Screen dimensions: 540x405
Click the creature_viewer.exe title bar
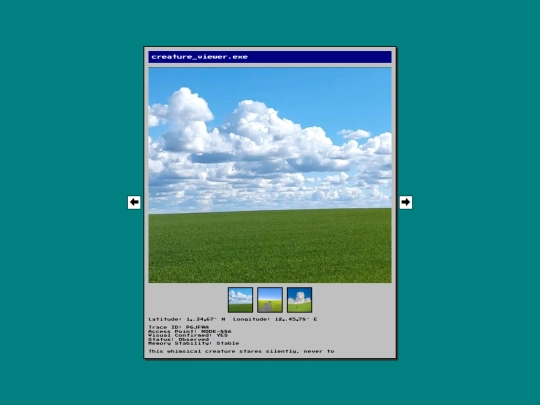tap(270, 57)
